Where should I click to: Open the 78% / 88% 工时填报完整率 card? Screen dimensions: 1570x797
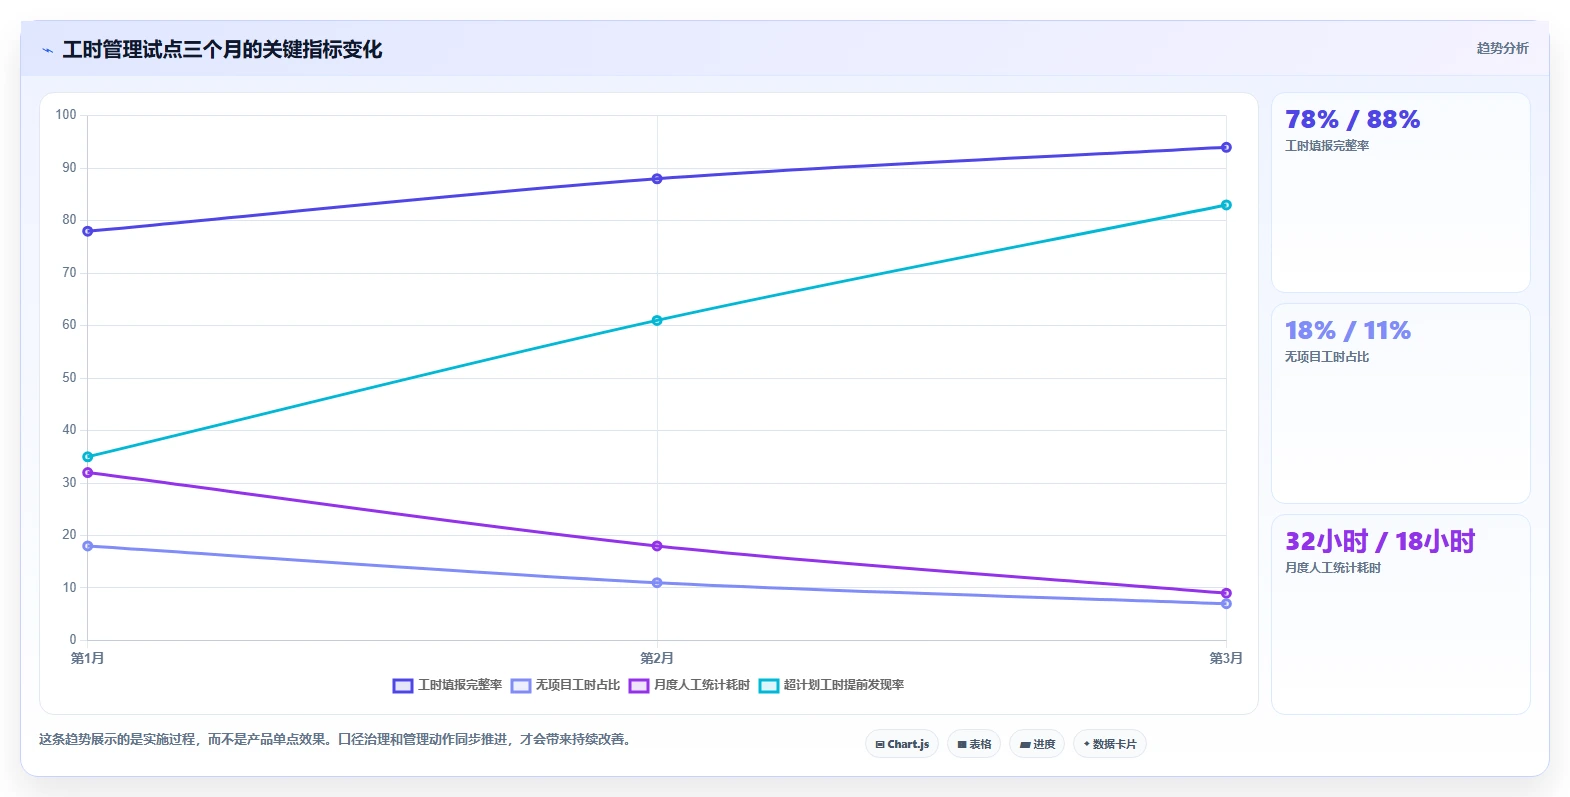click(x=1401, y=193)
